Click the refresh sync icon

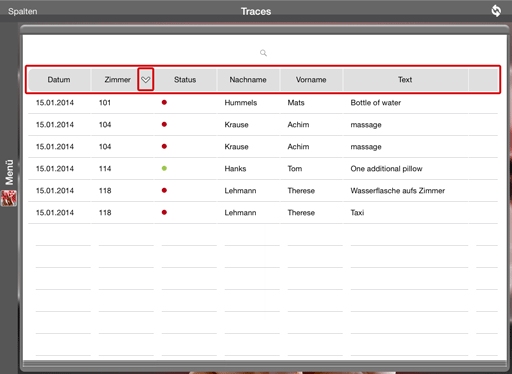coord(496,11)
